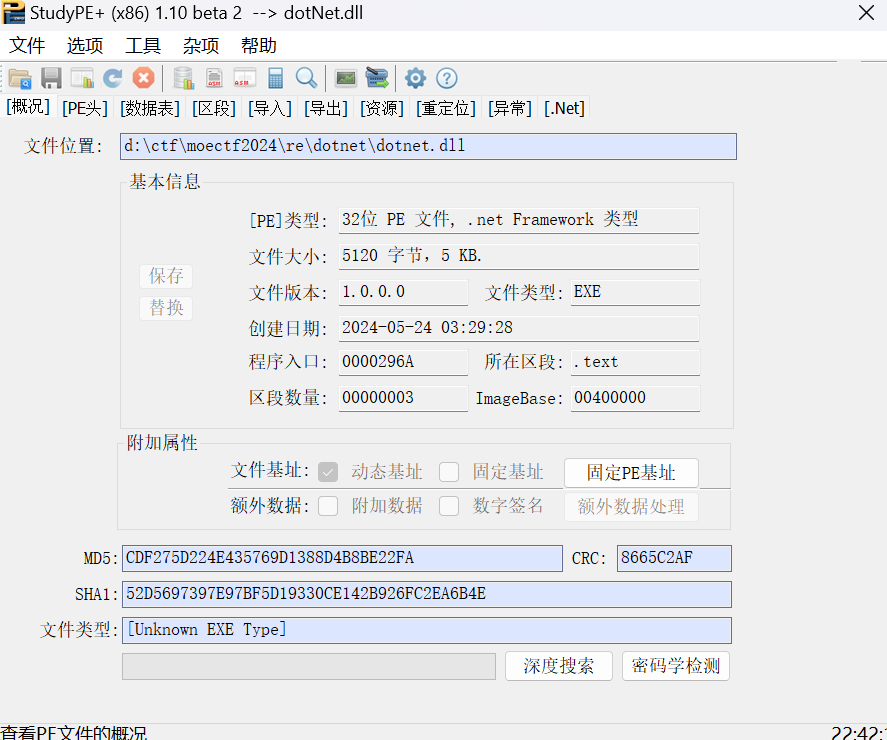Click the 文件类型 EXE field
Image resolution: width=887 pixels, height=740 pixels.
[635, 292]
